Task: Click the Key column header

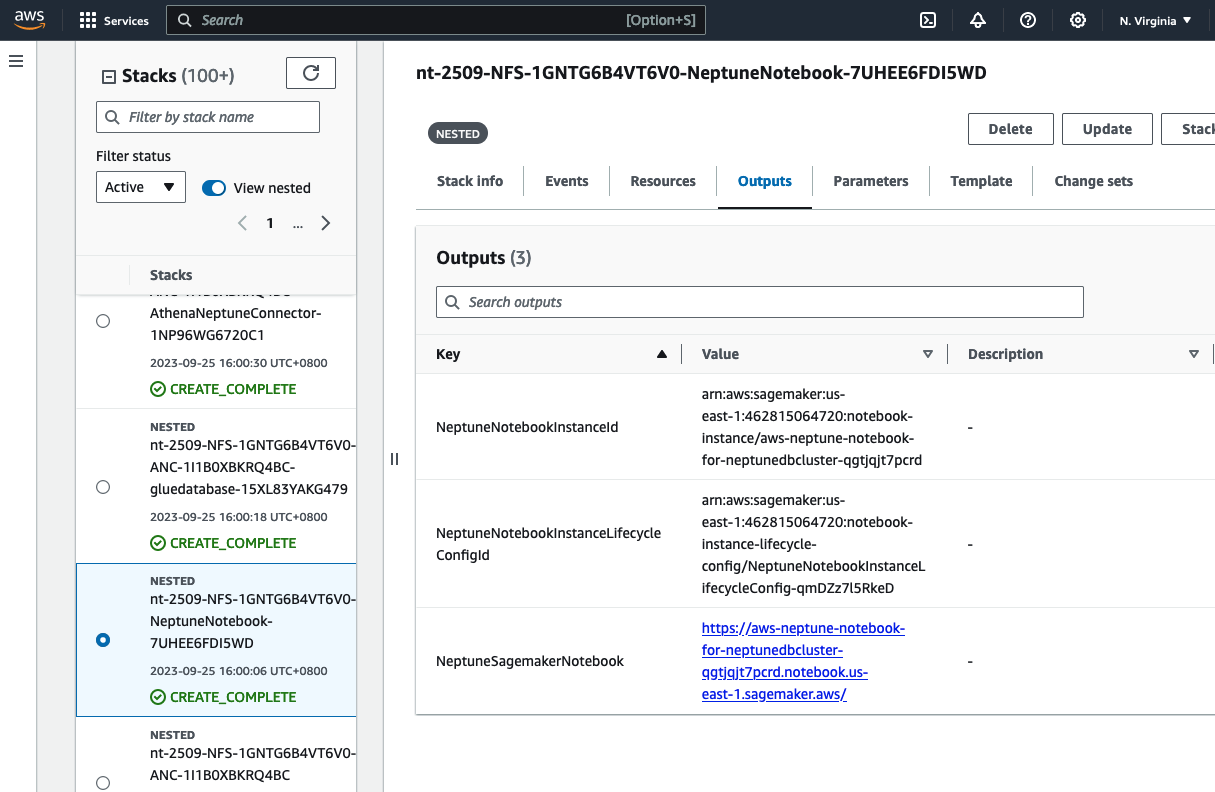Action: pos(448,354)
